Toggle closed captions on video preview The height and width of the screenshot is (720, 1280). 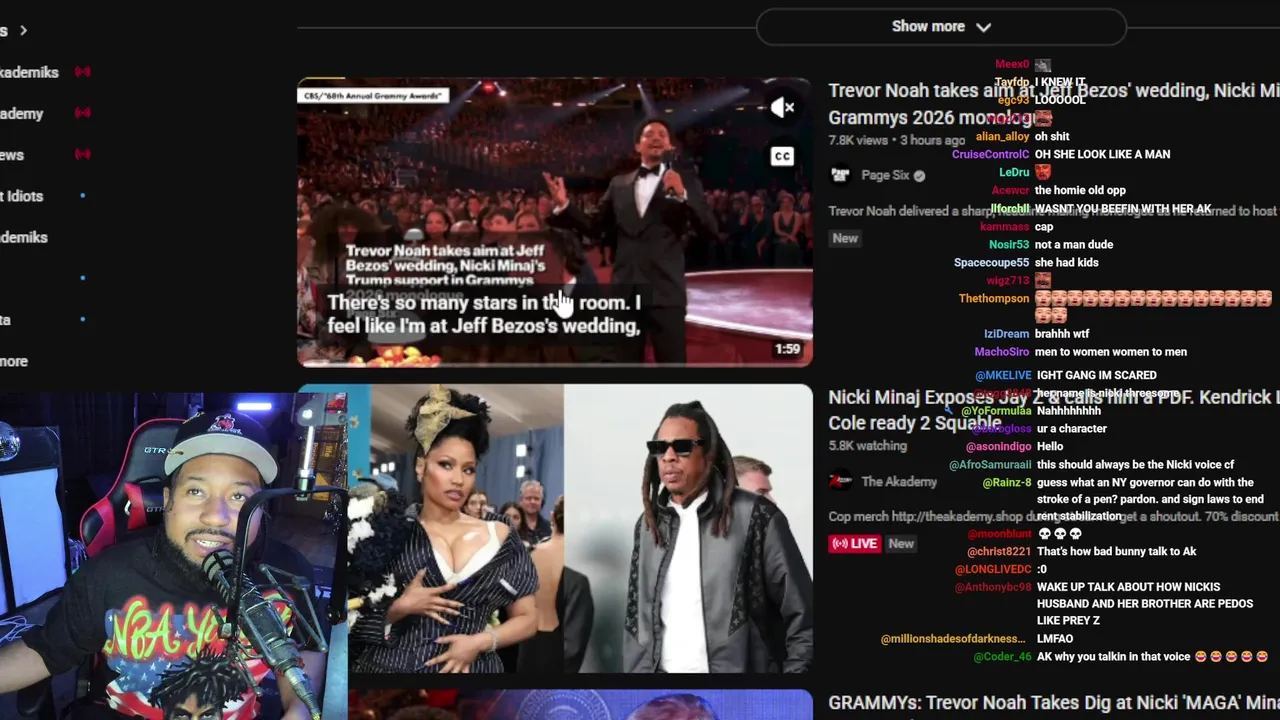coord(782,156)
